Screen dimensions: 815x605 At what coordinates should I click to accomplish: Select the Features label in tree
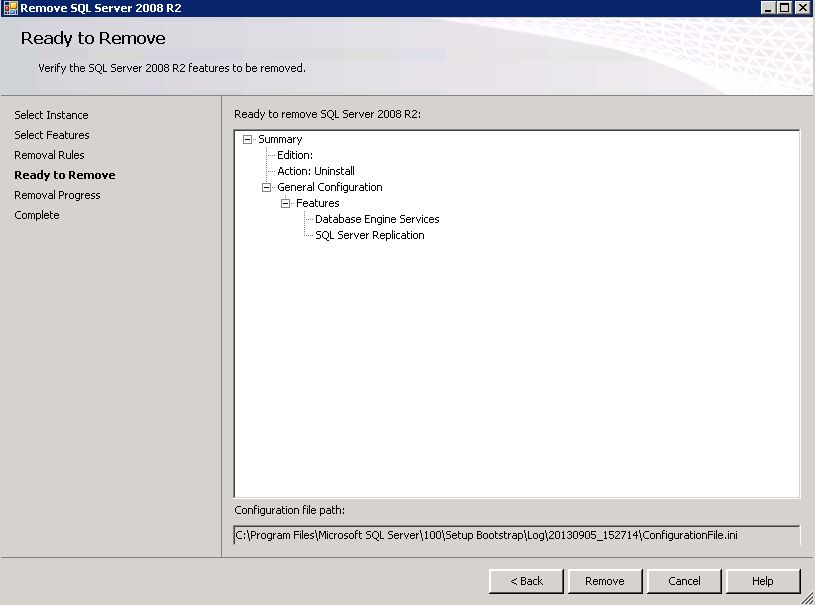tap(318, 203)
